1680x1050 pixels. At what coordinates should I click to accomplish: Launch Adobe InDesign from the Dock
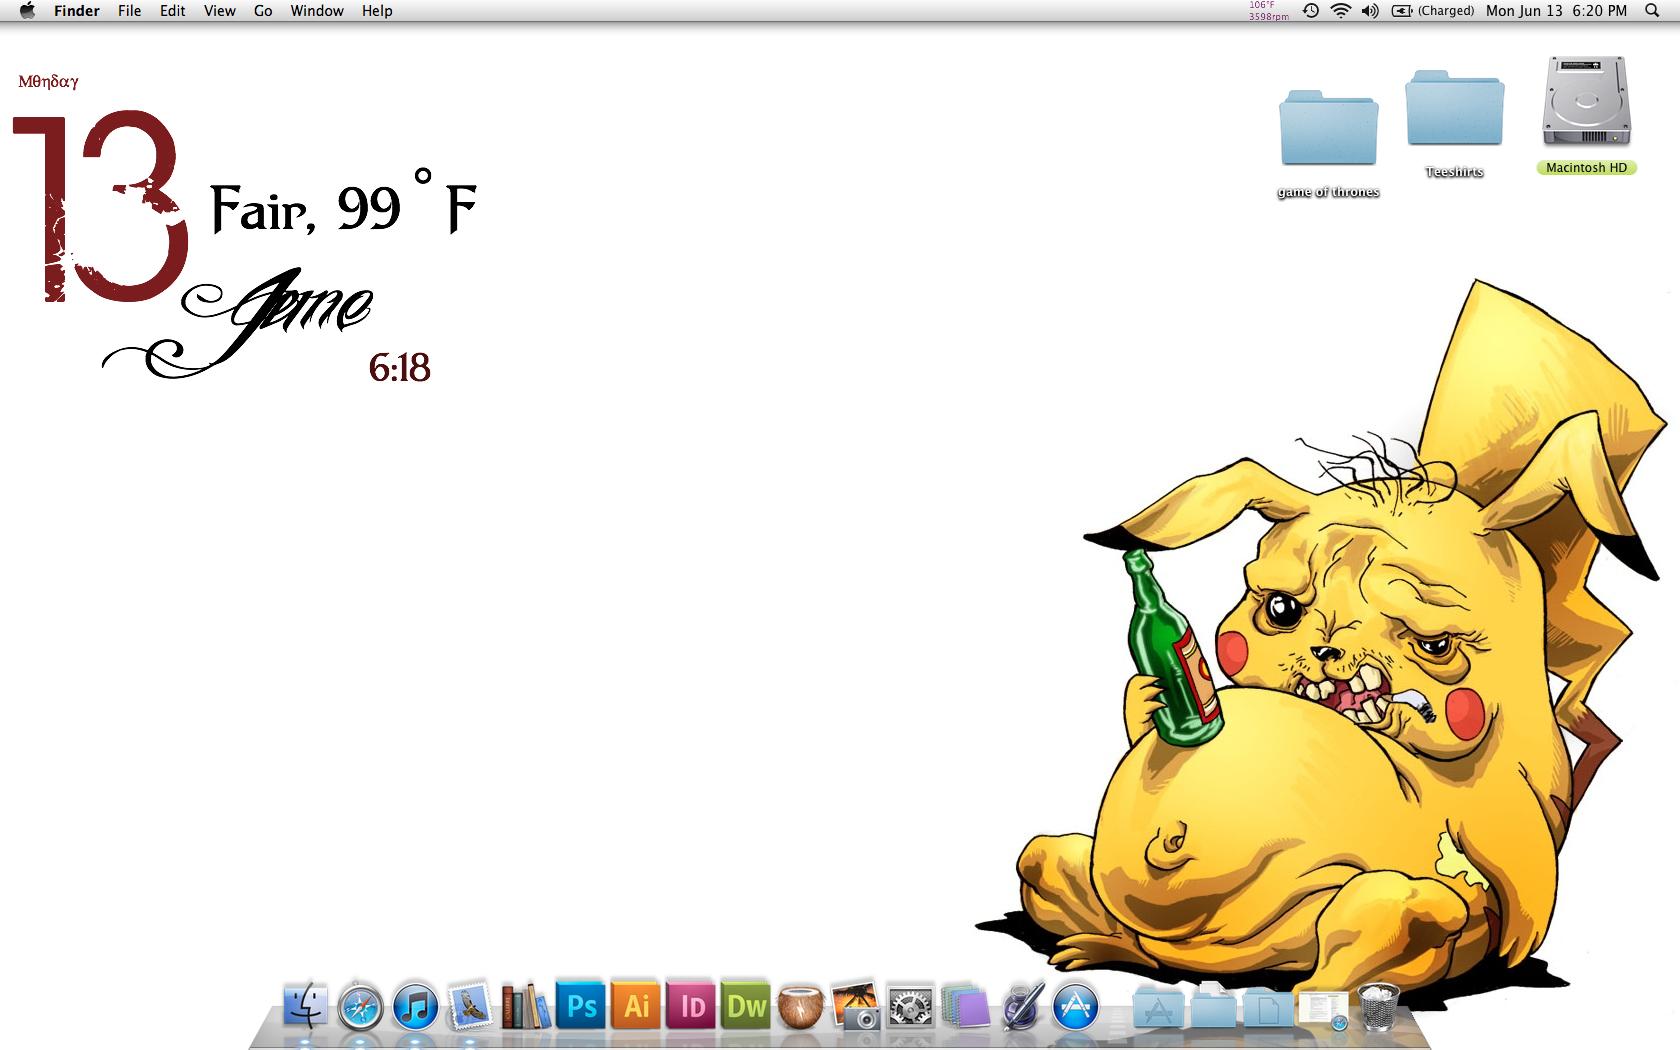(691, 1005)
